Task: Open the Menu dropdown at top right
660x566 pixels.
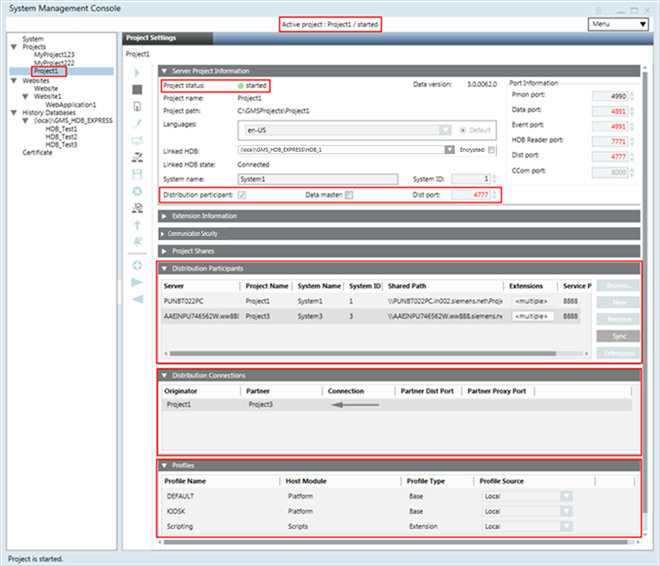Action: (x=617, y=23)
